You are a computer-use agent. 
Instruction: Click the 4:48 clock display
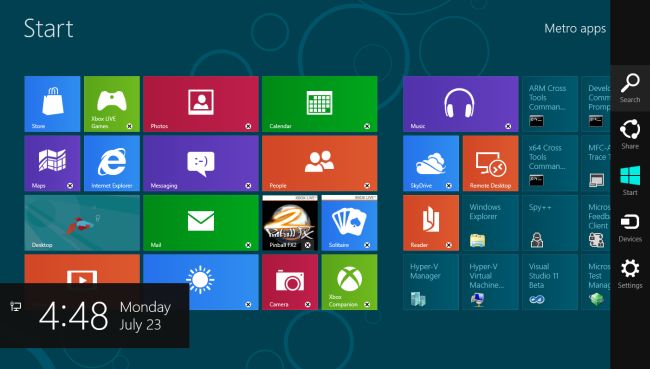[x=74, y=316]
